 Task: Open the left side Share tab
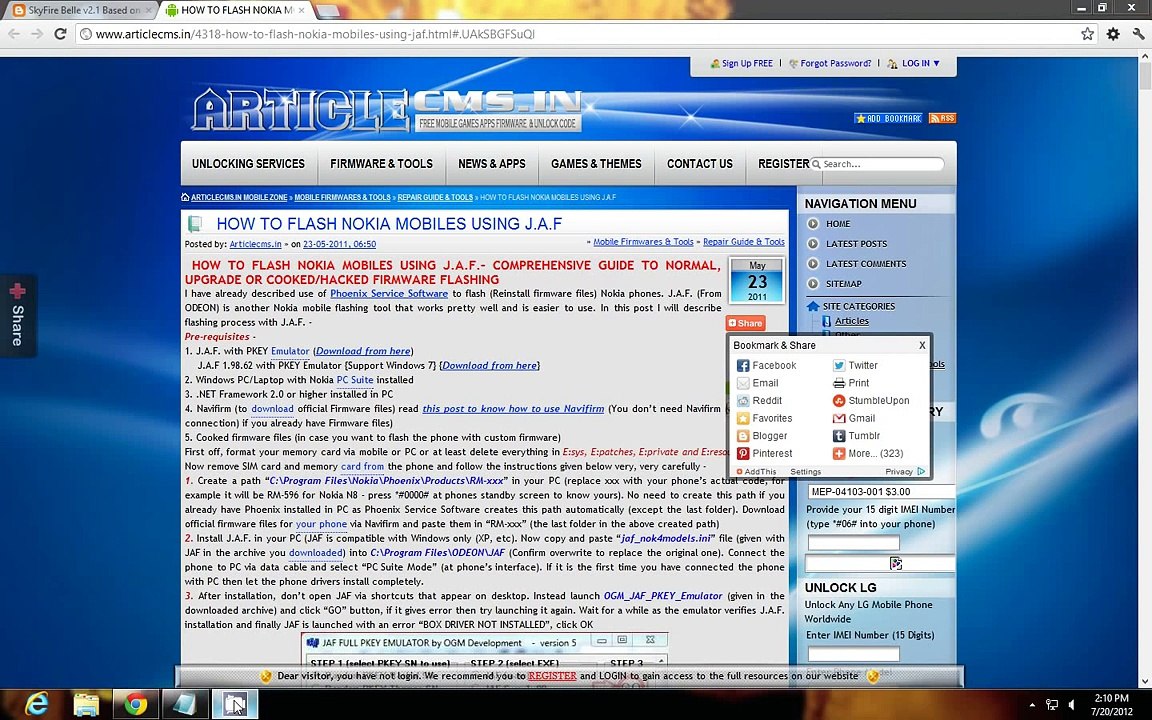pos(18,316)
